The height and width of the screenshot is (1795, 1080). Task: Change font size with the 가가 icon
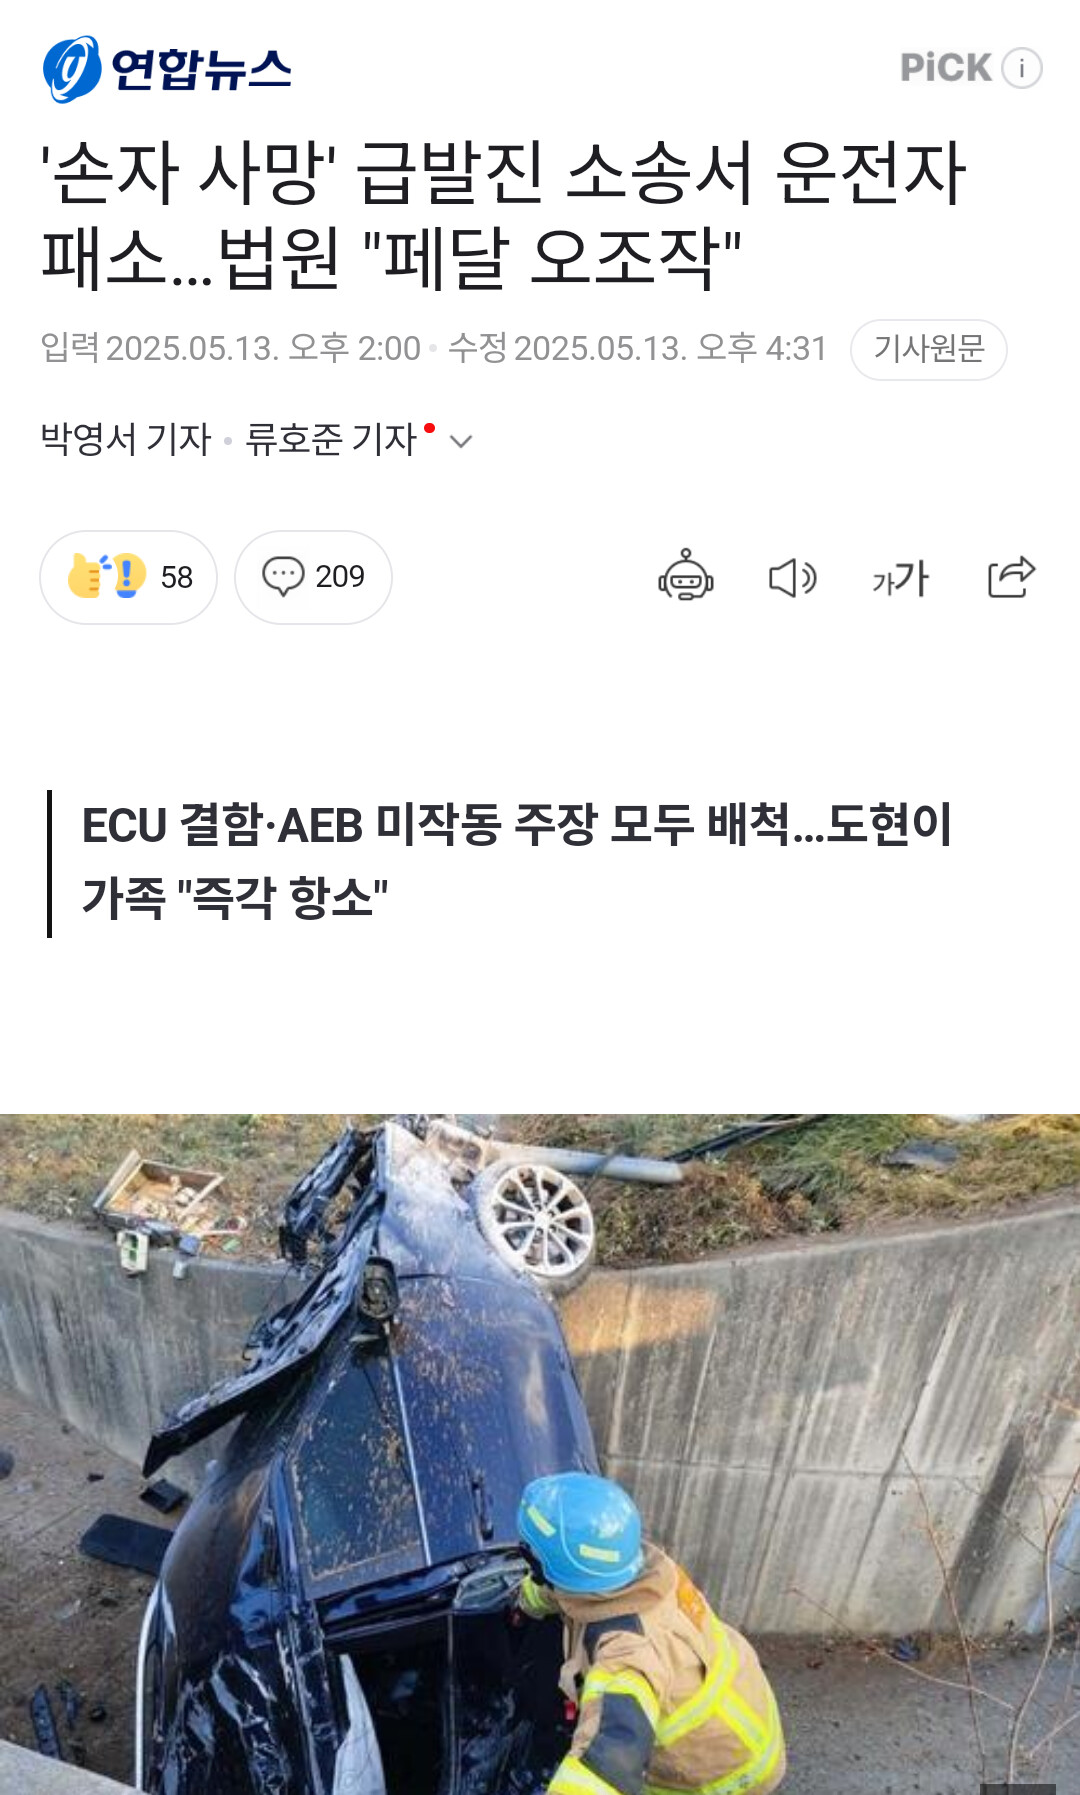pyautogui.click(x=901, y=578)
